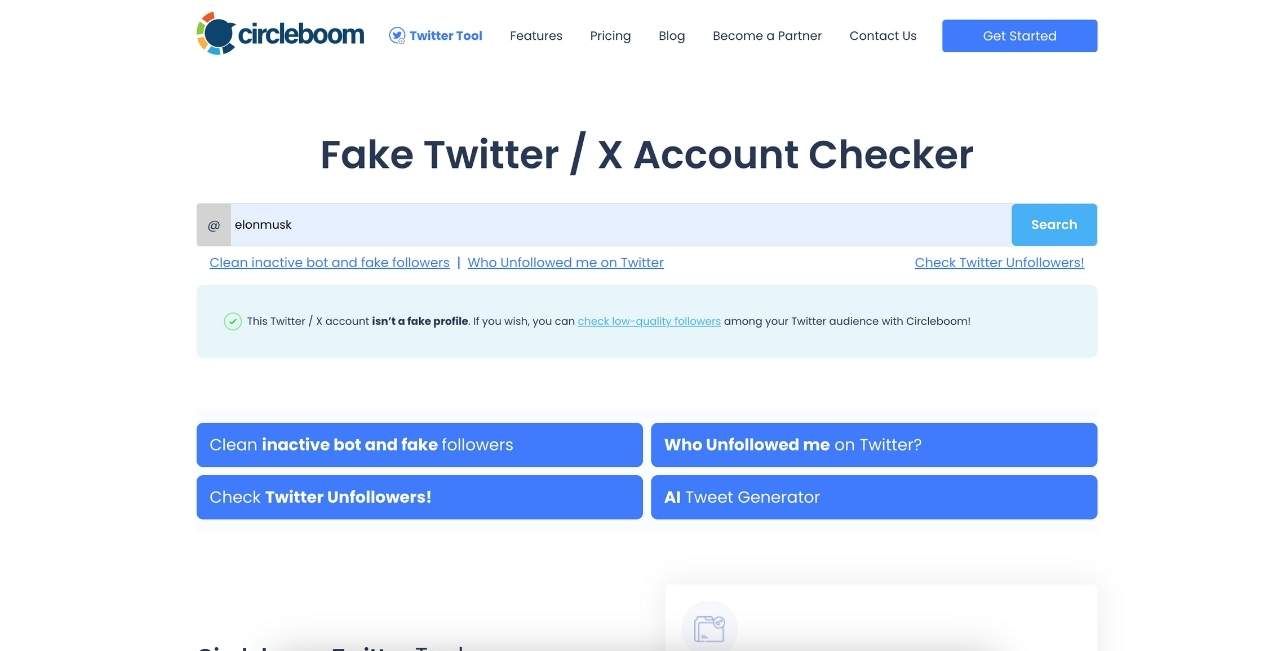Open the Blog section
This screenshot has height=651, width=1280.
coord(671,35)
